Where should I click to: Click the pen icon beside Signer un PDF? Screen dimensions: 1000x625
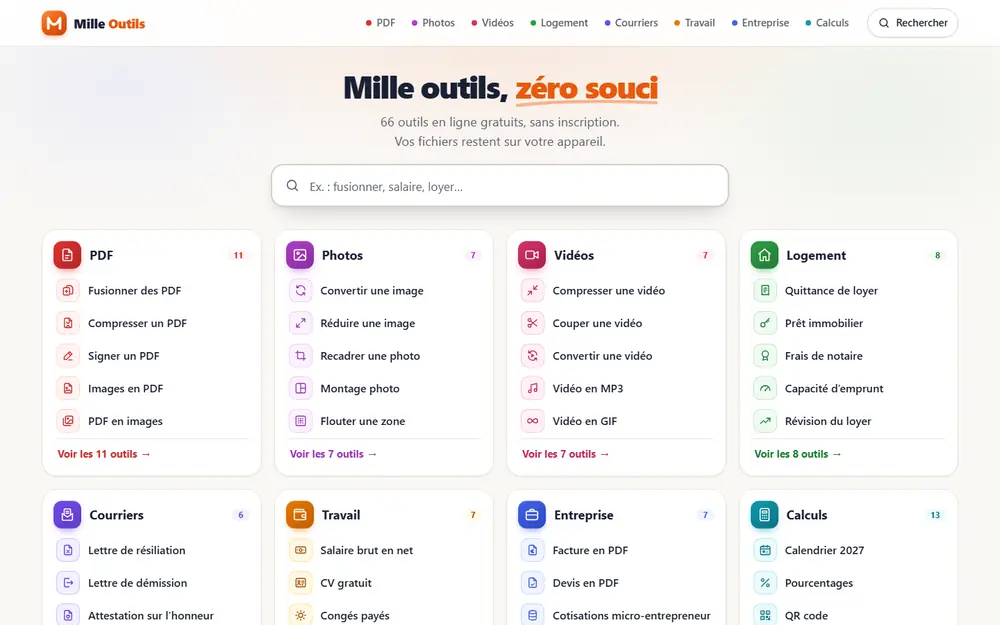click(68, 356)
